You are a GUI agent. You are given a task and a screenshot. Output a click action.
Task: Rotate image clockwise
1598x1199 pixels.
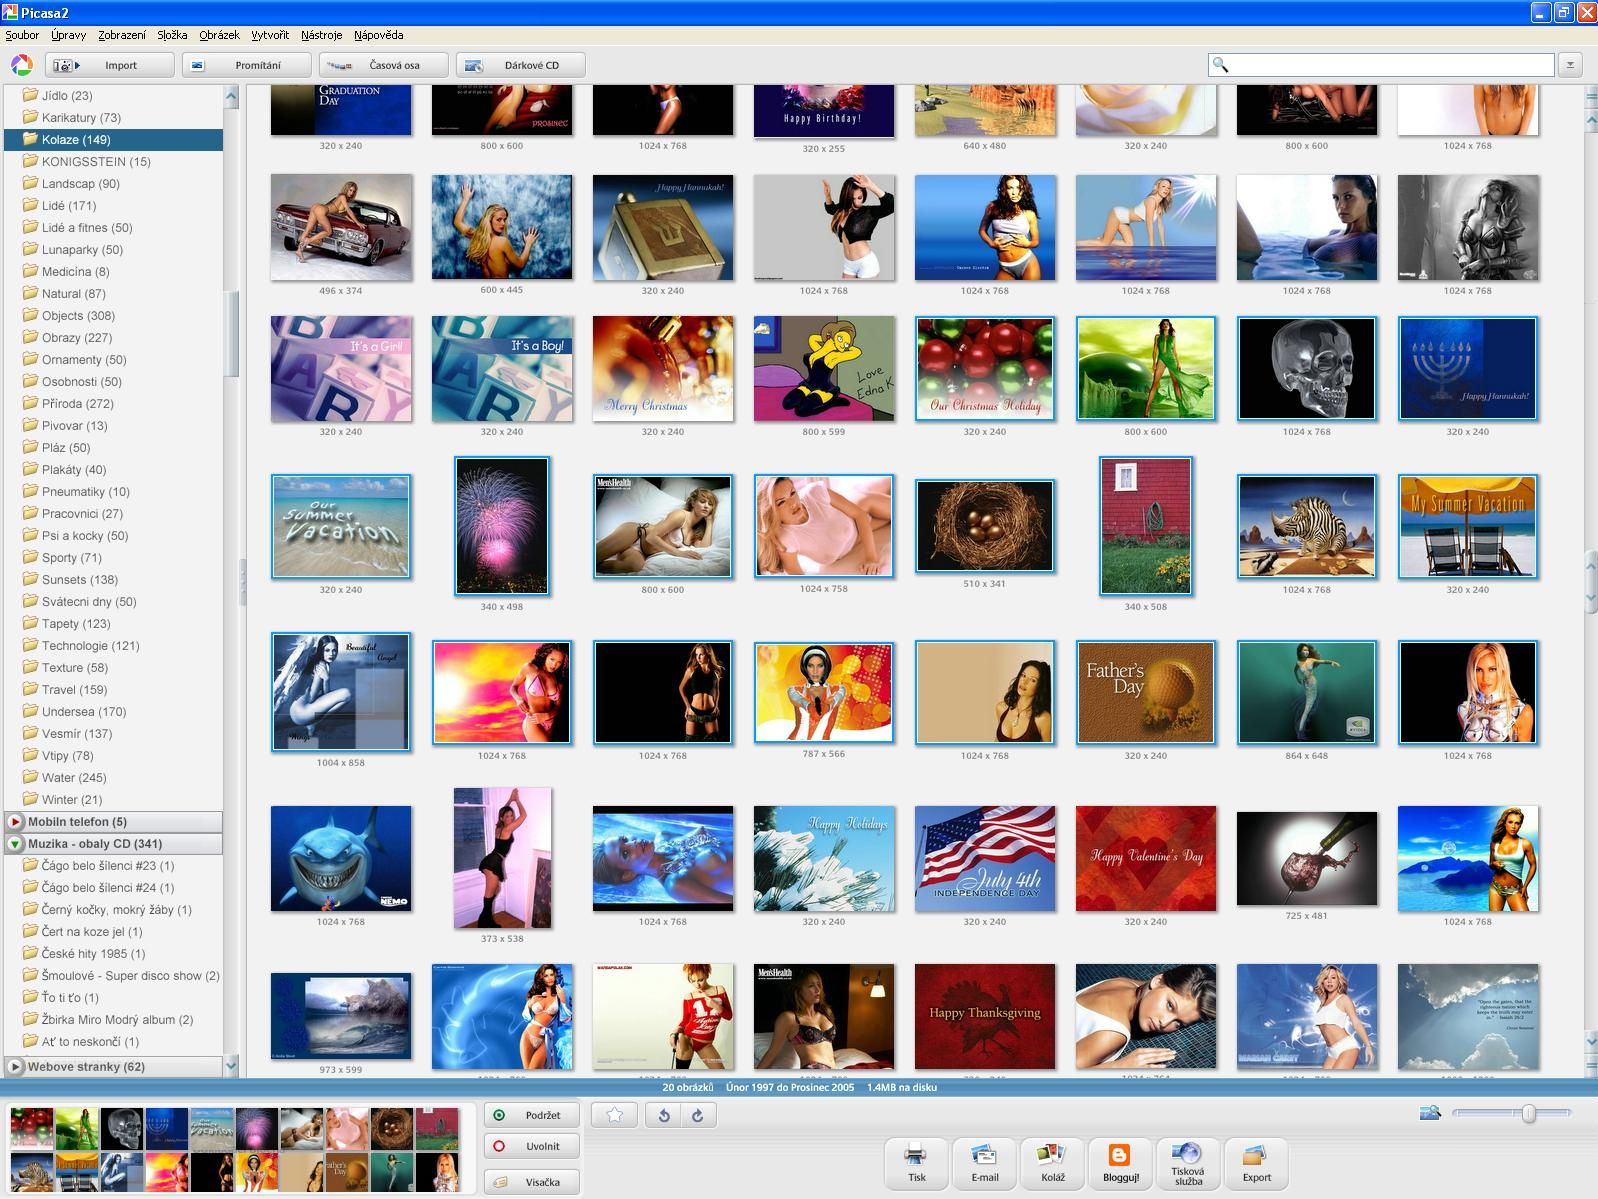[698, 1115]
